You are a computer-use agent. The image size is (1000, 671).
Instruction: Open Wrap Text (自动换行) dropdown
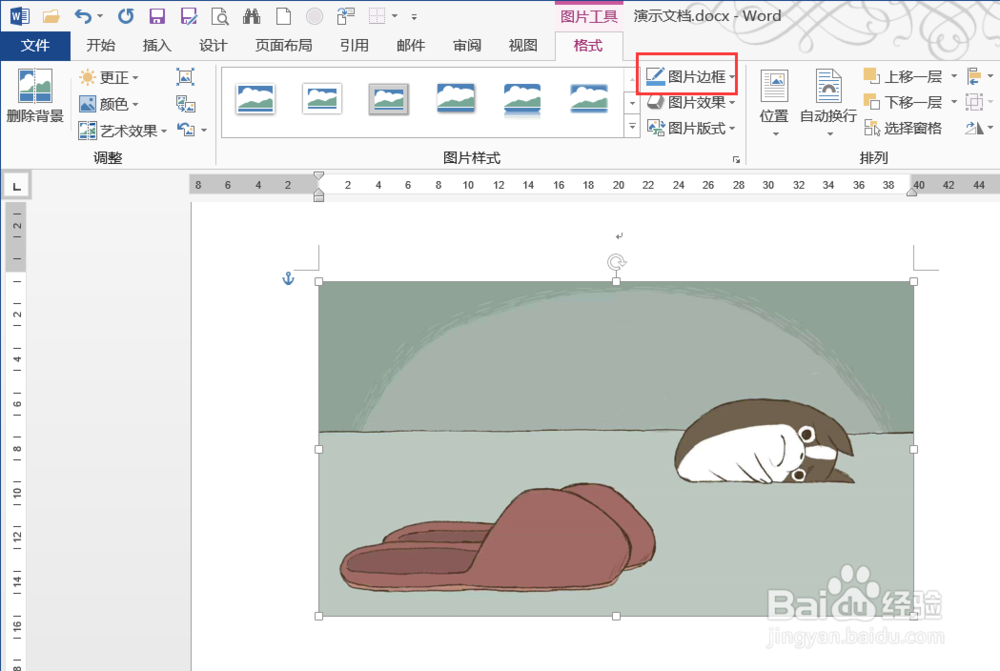tap(828, 103)
